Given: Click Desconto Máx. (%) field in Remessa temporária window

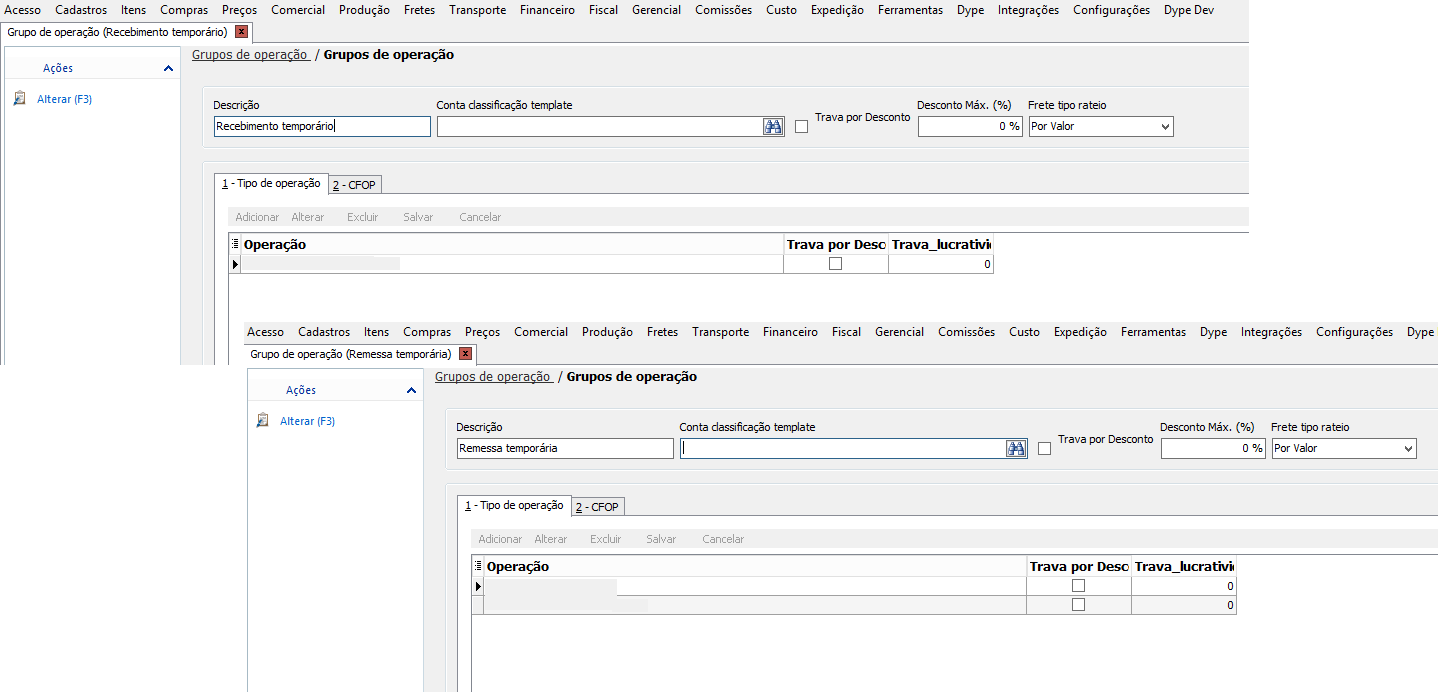Looking at the screenshot, I should click(1213, 449).
